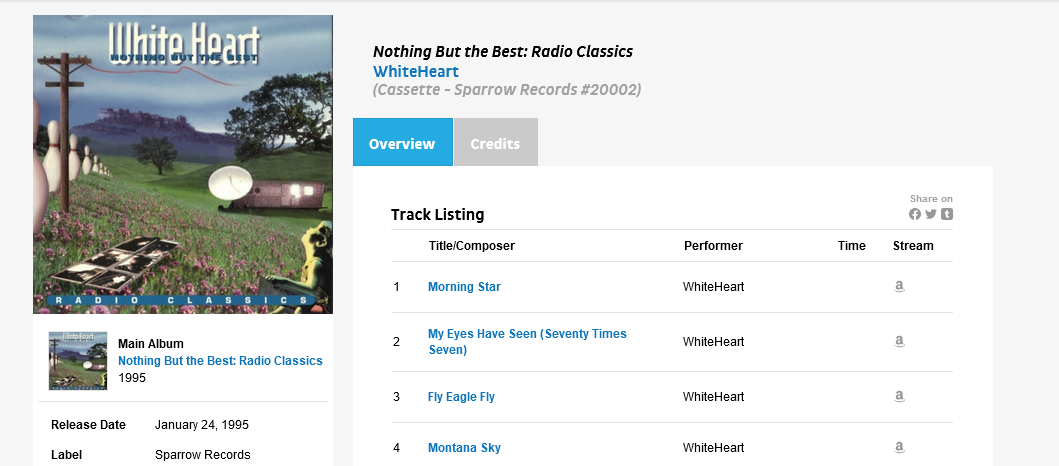Click the Performer column header
This screenshot has height=466, width=1059.
(x=713, y=246)
